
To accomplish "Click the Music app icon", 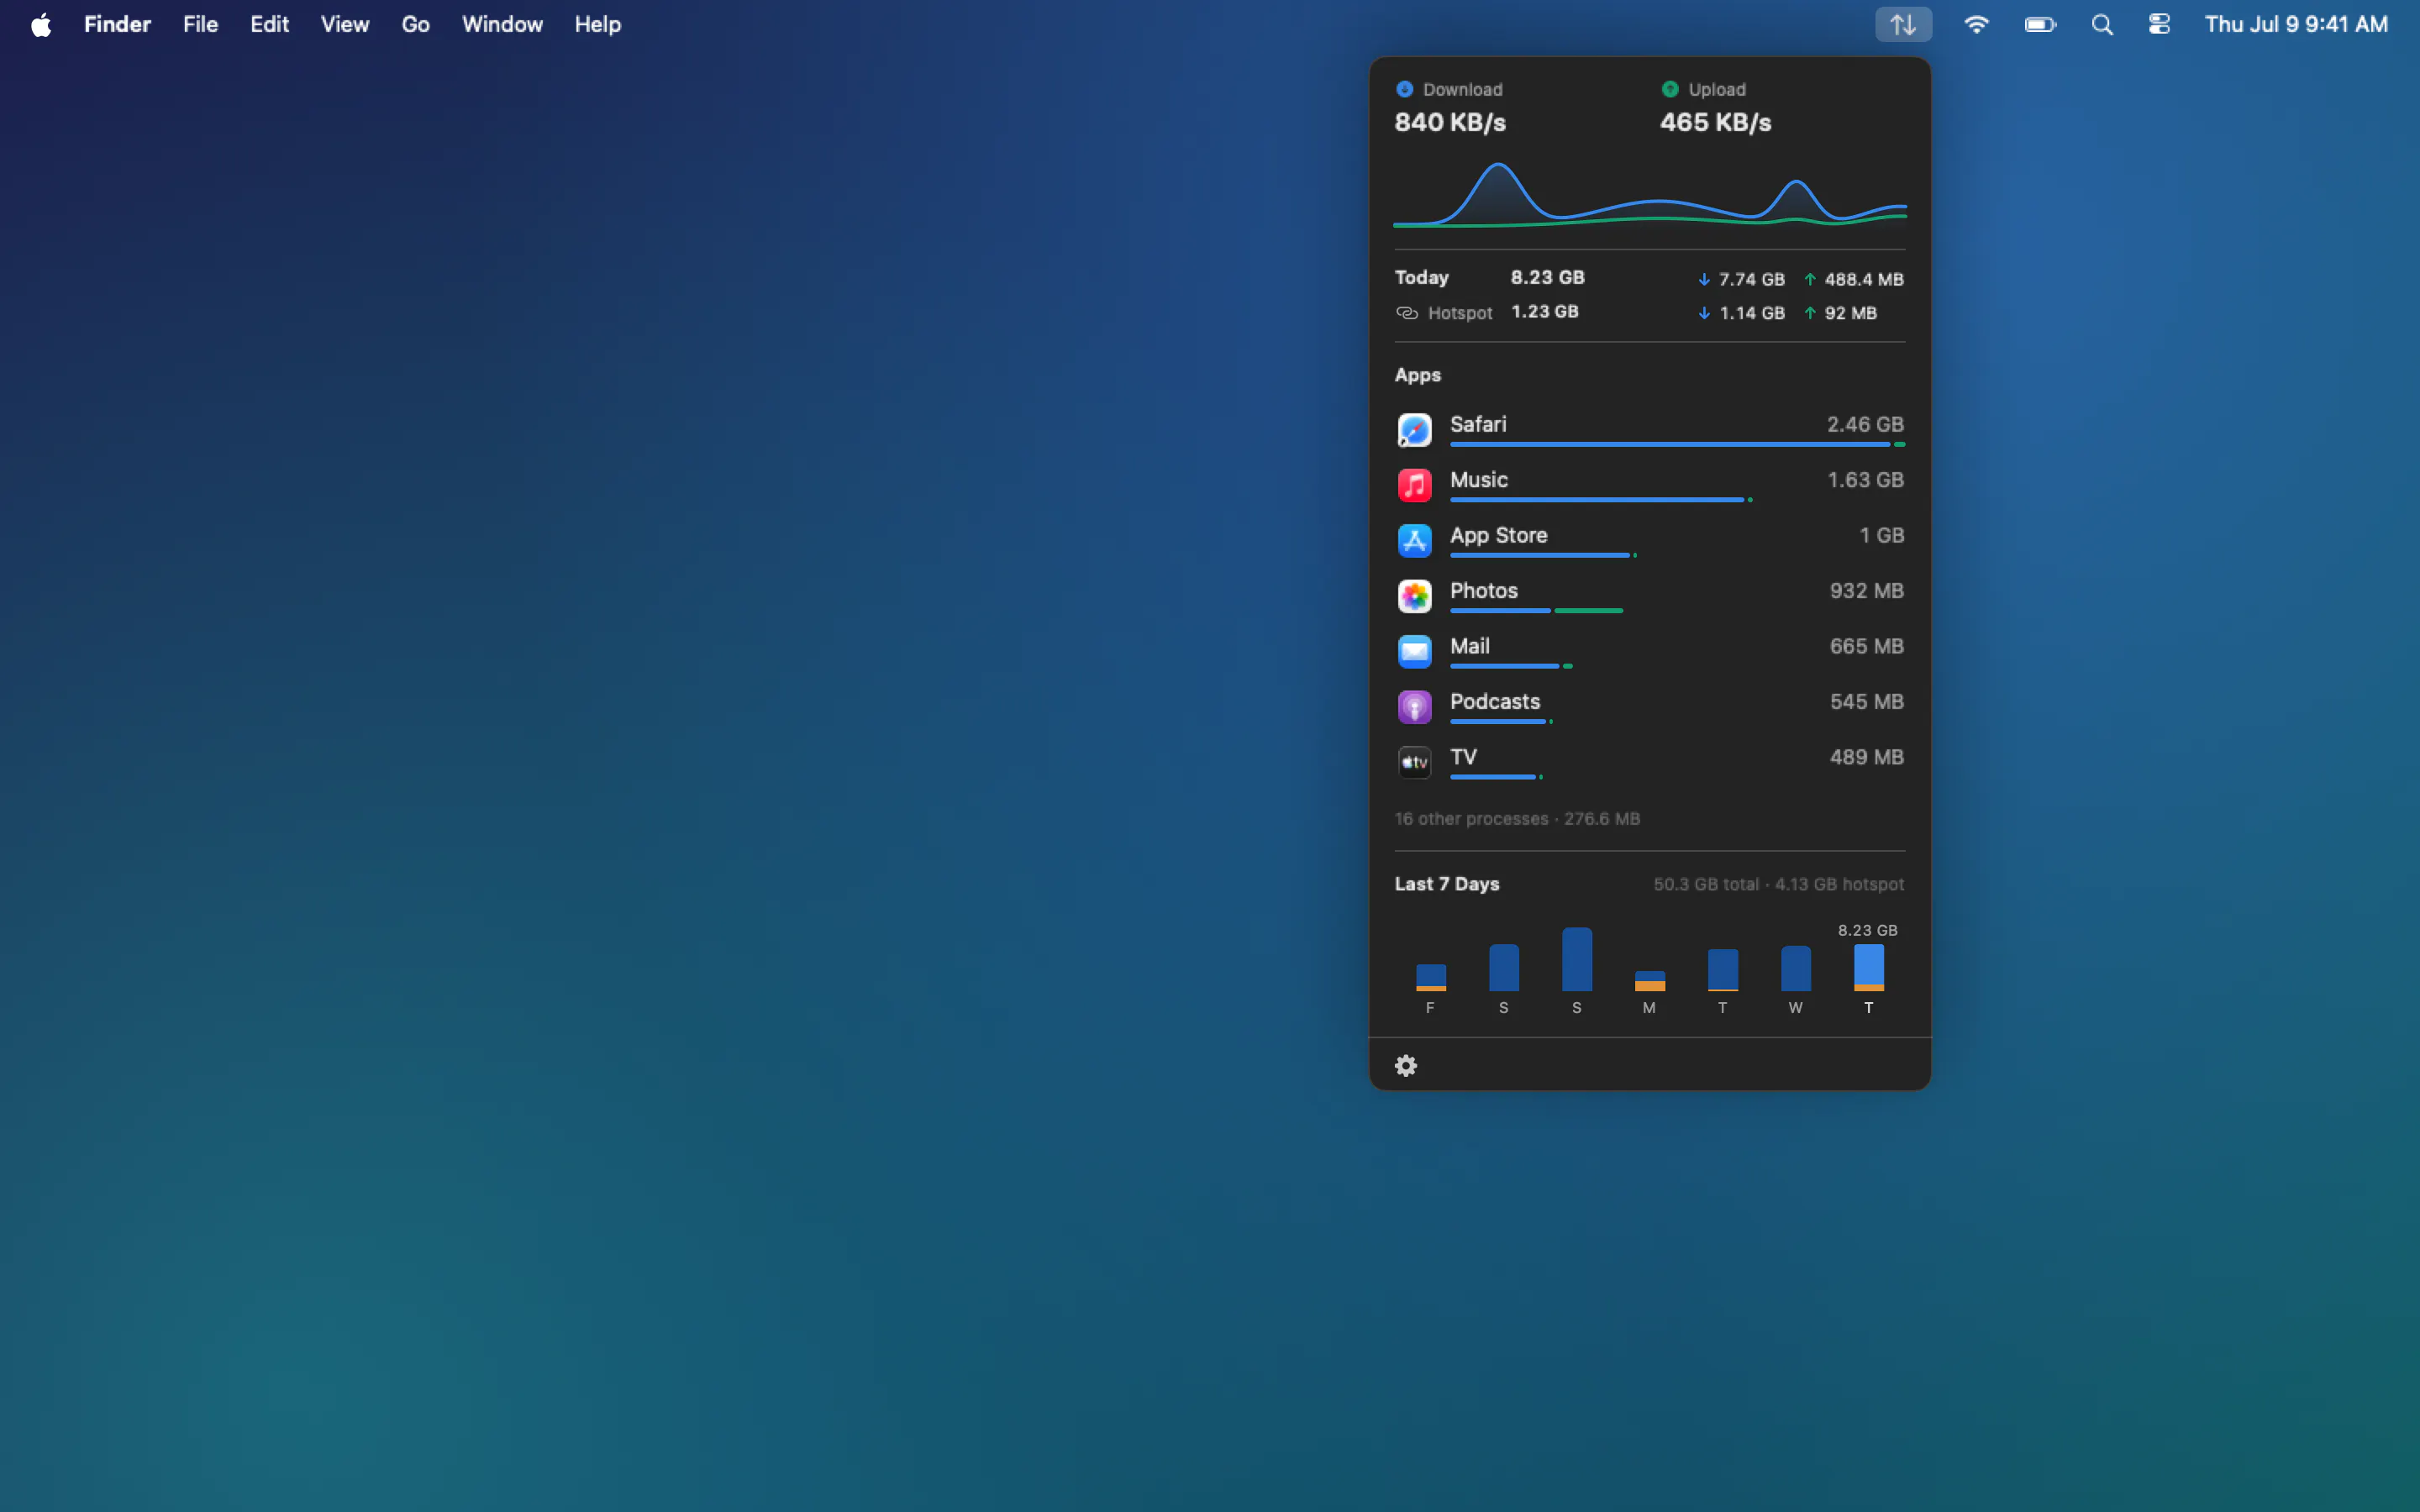I will [1414, 485].
